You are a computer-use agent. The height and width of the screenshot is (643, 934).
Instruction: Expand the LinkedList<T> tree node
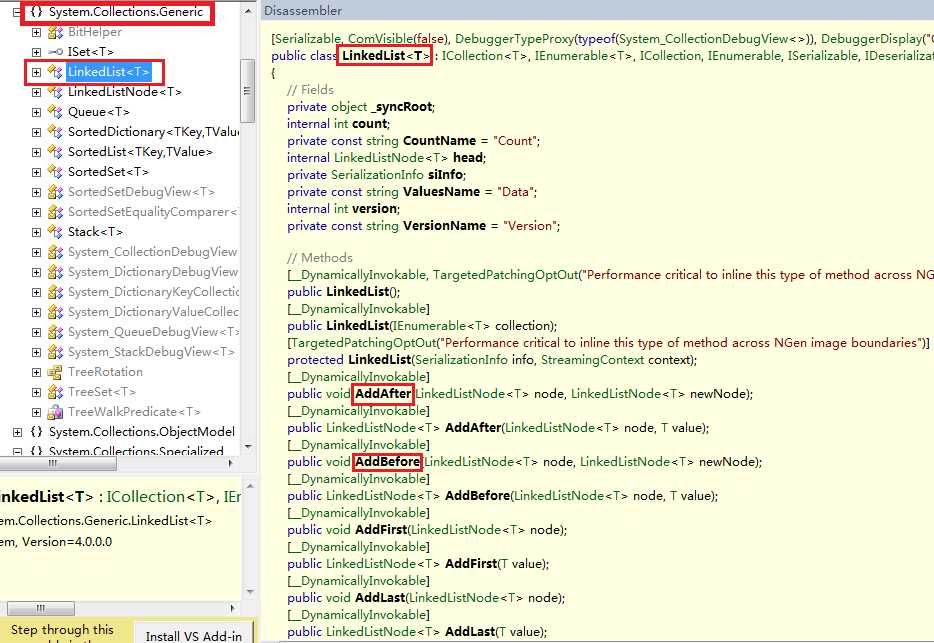pos(36,72)
